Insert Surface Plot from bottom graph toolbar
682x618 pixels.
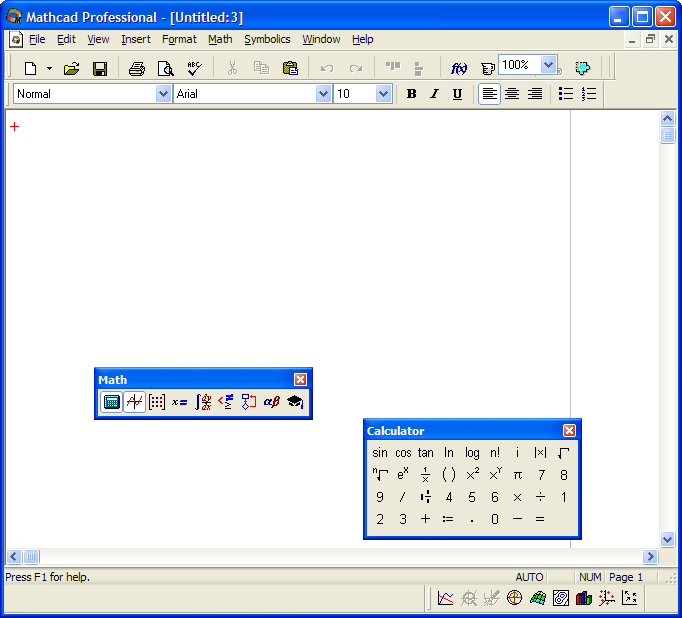538,598
